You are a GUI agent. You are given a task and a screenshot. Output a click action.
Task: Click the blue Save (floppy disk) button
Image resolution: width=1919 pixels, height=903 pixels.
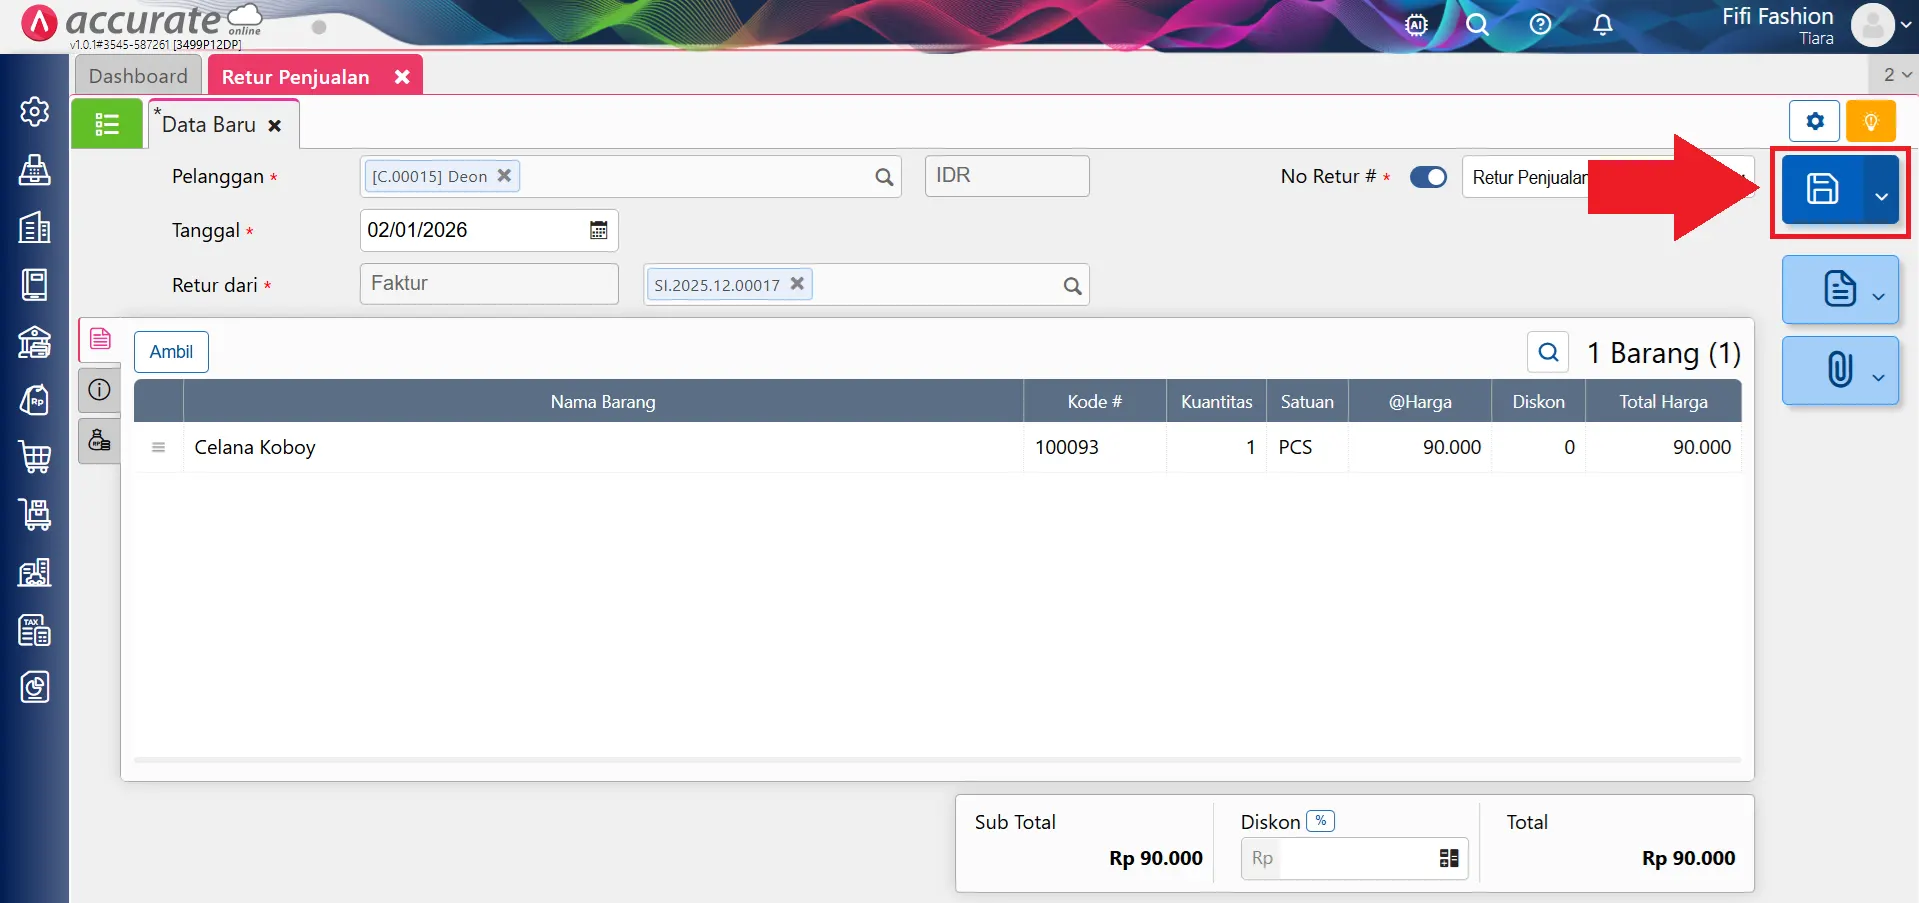(1821, 189)
